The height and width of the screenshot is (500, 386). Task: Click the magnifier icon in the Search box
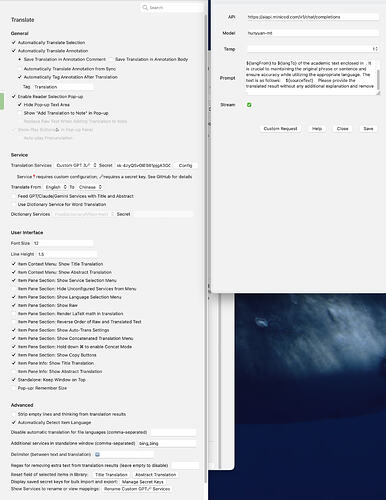click(x=145, y=7)
